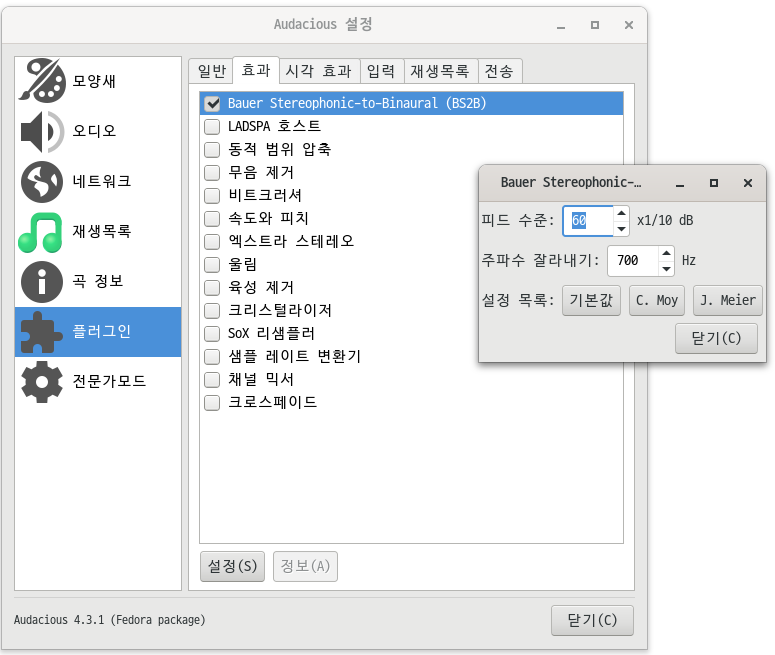Apply the 기본값 preset
Viewport: 775px width, 655px height.
(x=591, y=300)
